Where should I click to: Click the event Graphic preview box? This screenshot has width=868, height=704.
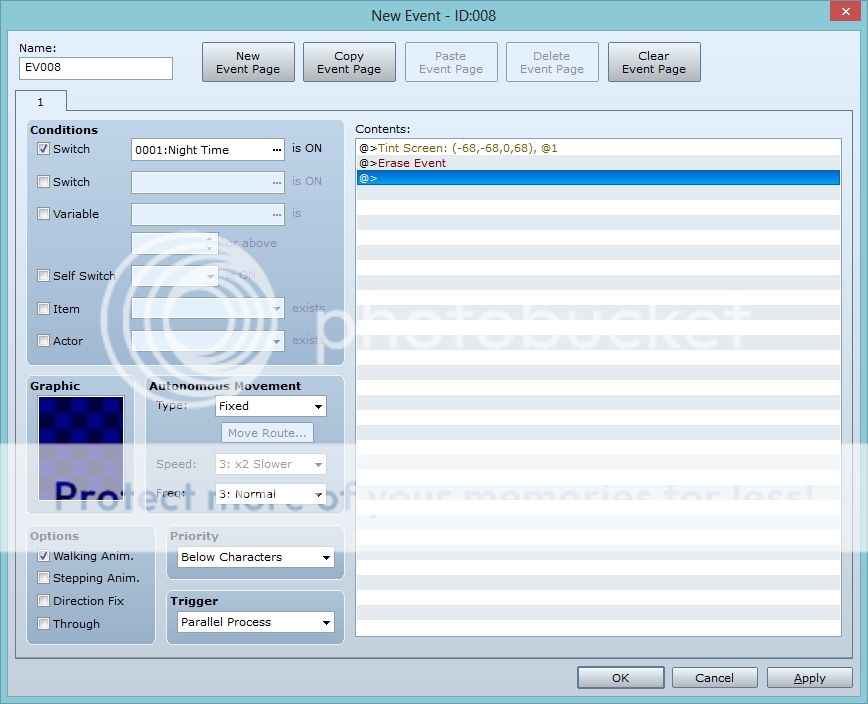81,448
